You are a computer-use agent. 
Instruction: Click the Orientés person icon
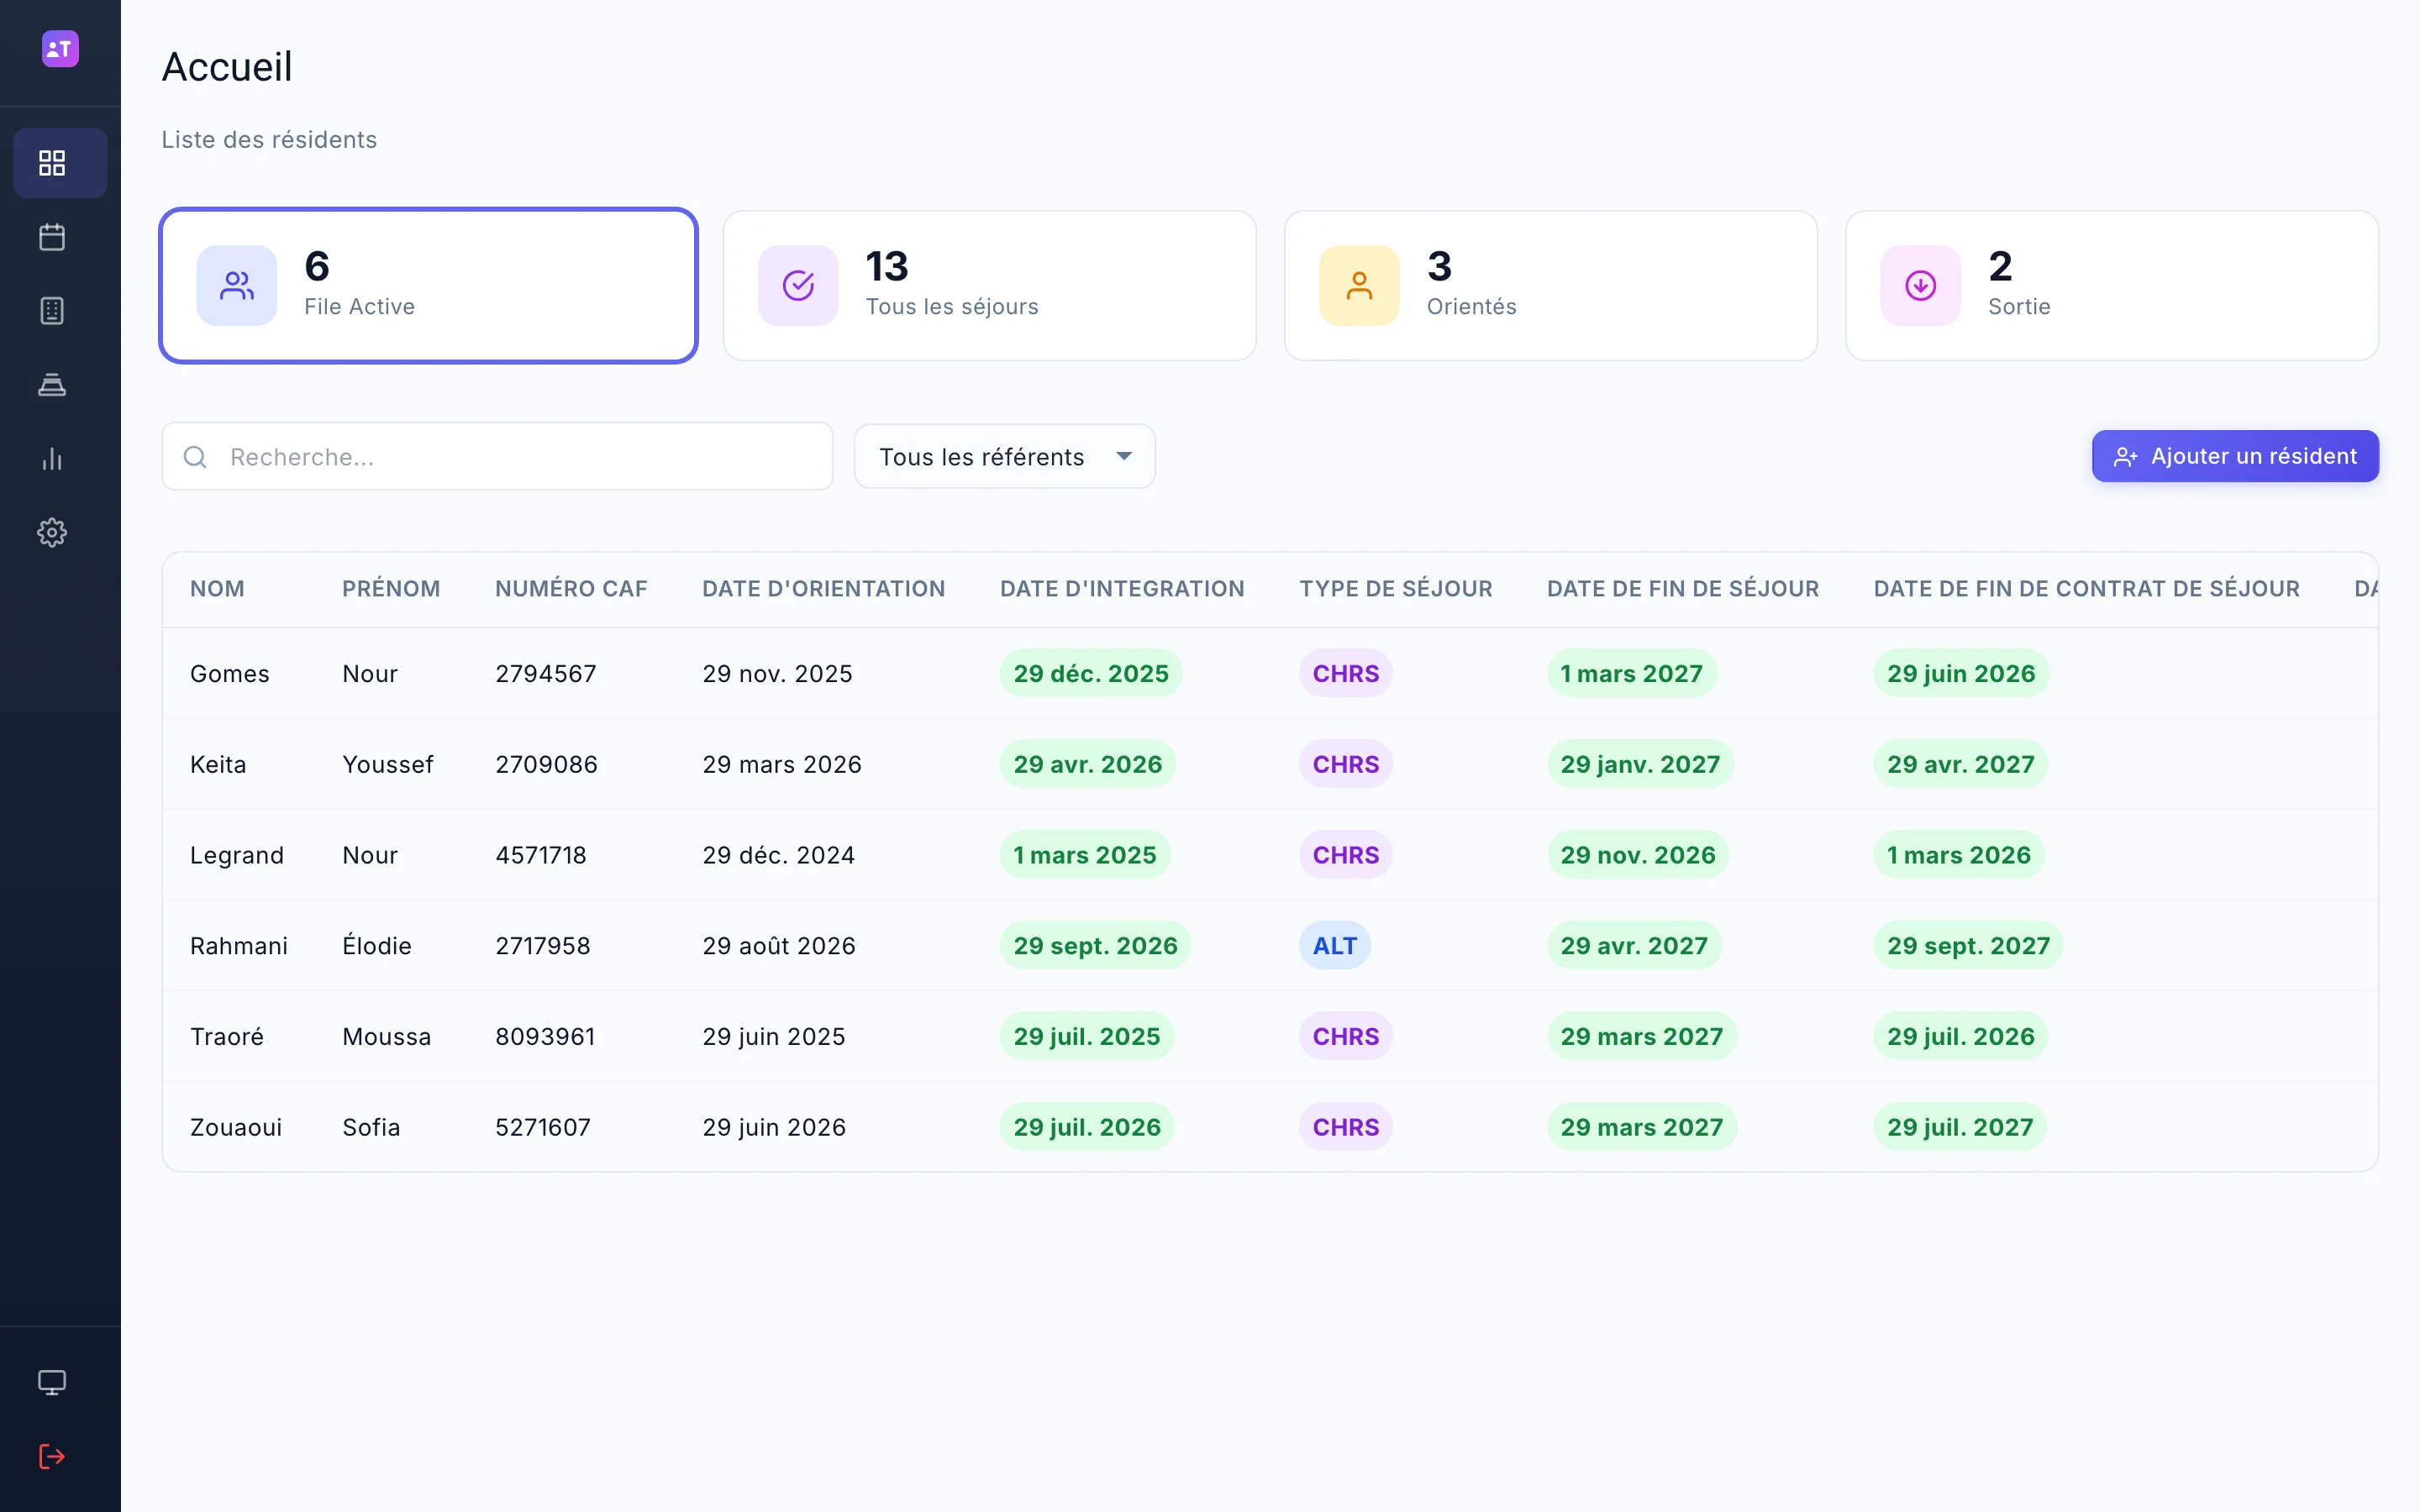[1359, 285]
